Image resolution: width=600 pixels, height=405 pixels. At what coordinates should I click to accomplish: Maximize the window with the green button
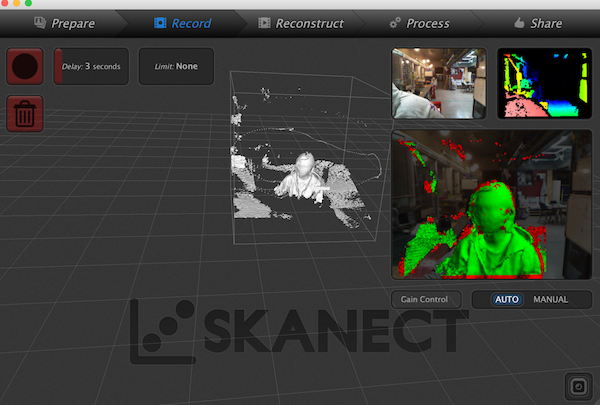click(x=28, y=3)
